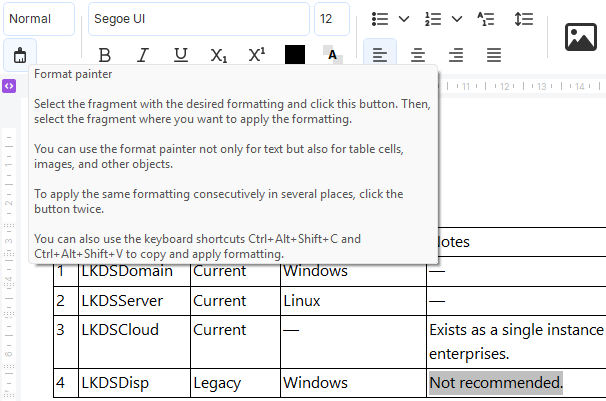The height and width of the screenshot is (401, 606).
Task: Click the LKDSCloud table cell
Action: (x=134, y=342)
